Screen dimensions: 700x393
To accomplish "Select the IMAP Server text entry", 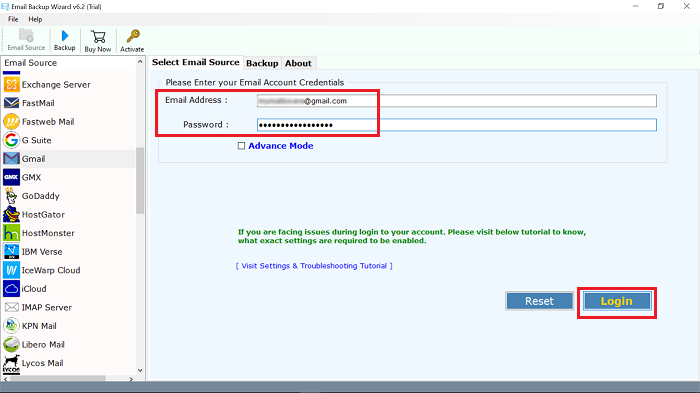I will (x=47, y=308).
